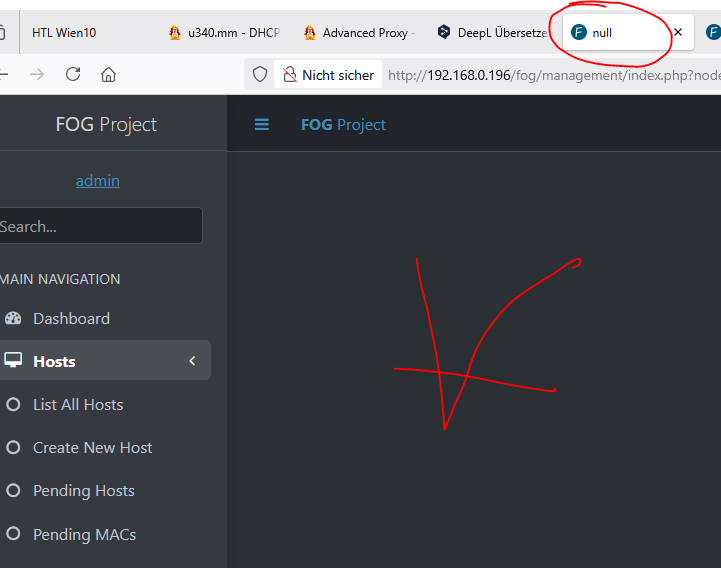The height and width of the screenshot is (568, 721).
Task: Open the admin user link
Action: tap(97, 180)
